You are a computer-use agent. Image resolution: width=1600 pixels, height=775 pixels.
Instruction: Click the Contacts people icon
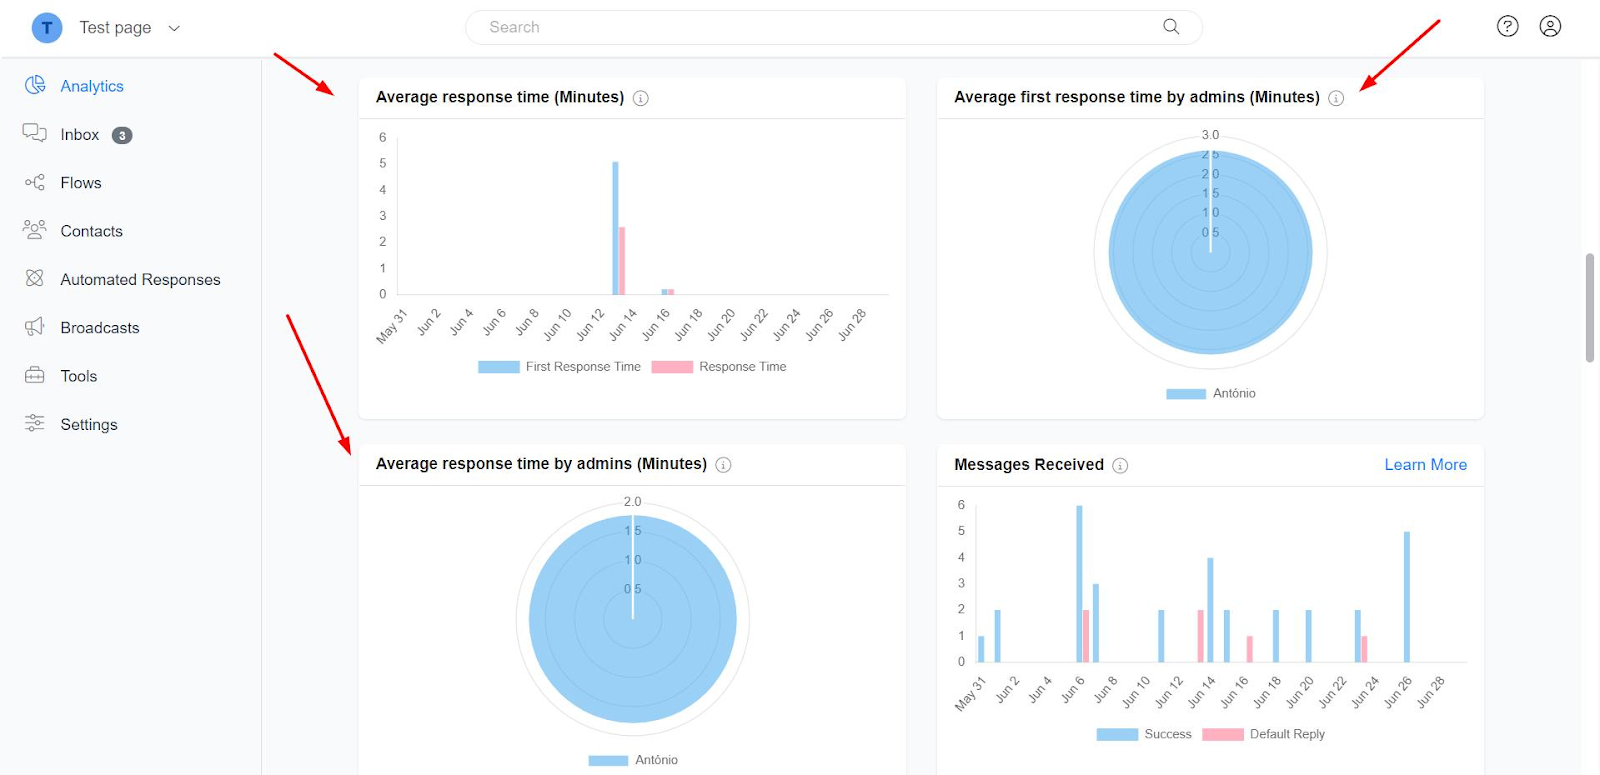pyautogui.click(x=35, y=230)
